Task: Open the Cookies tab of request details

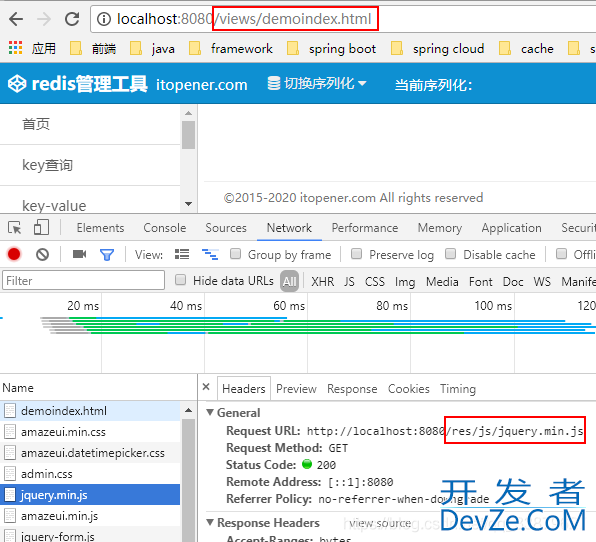Action: (x=409, y=389)
